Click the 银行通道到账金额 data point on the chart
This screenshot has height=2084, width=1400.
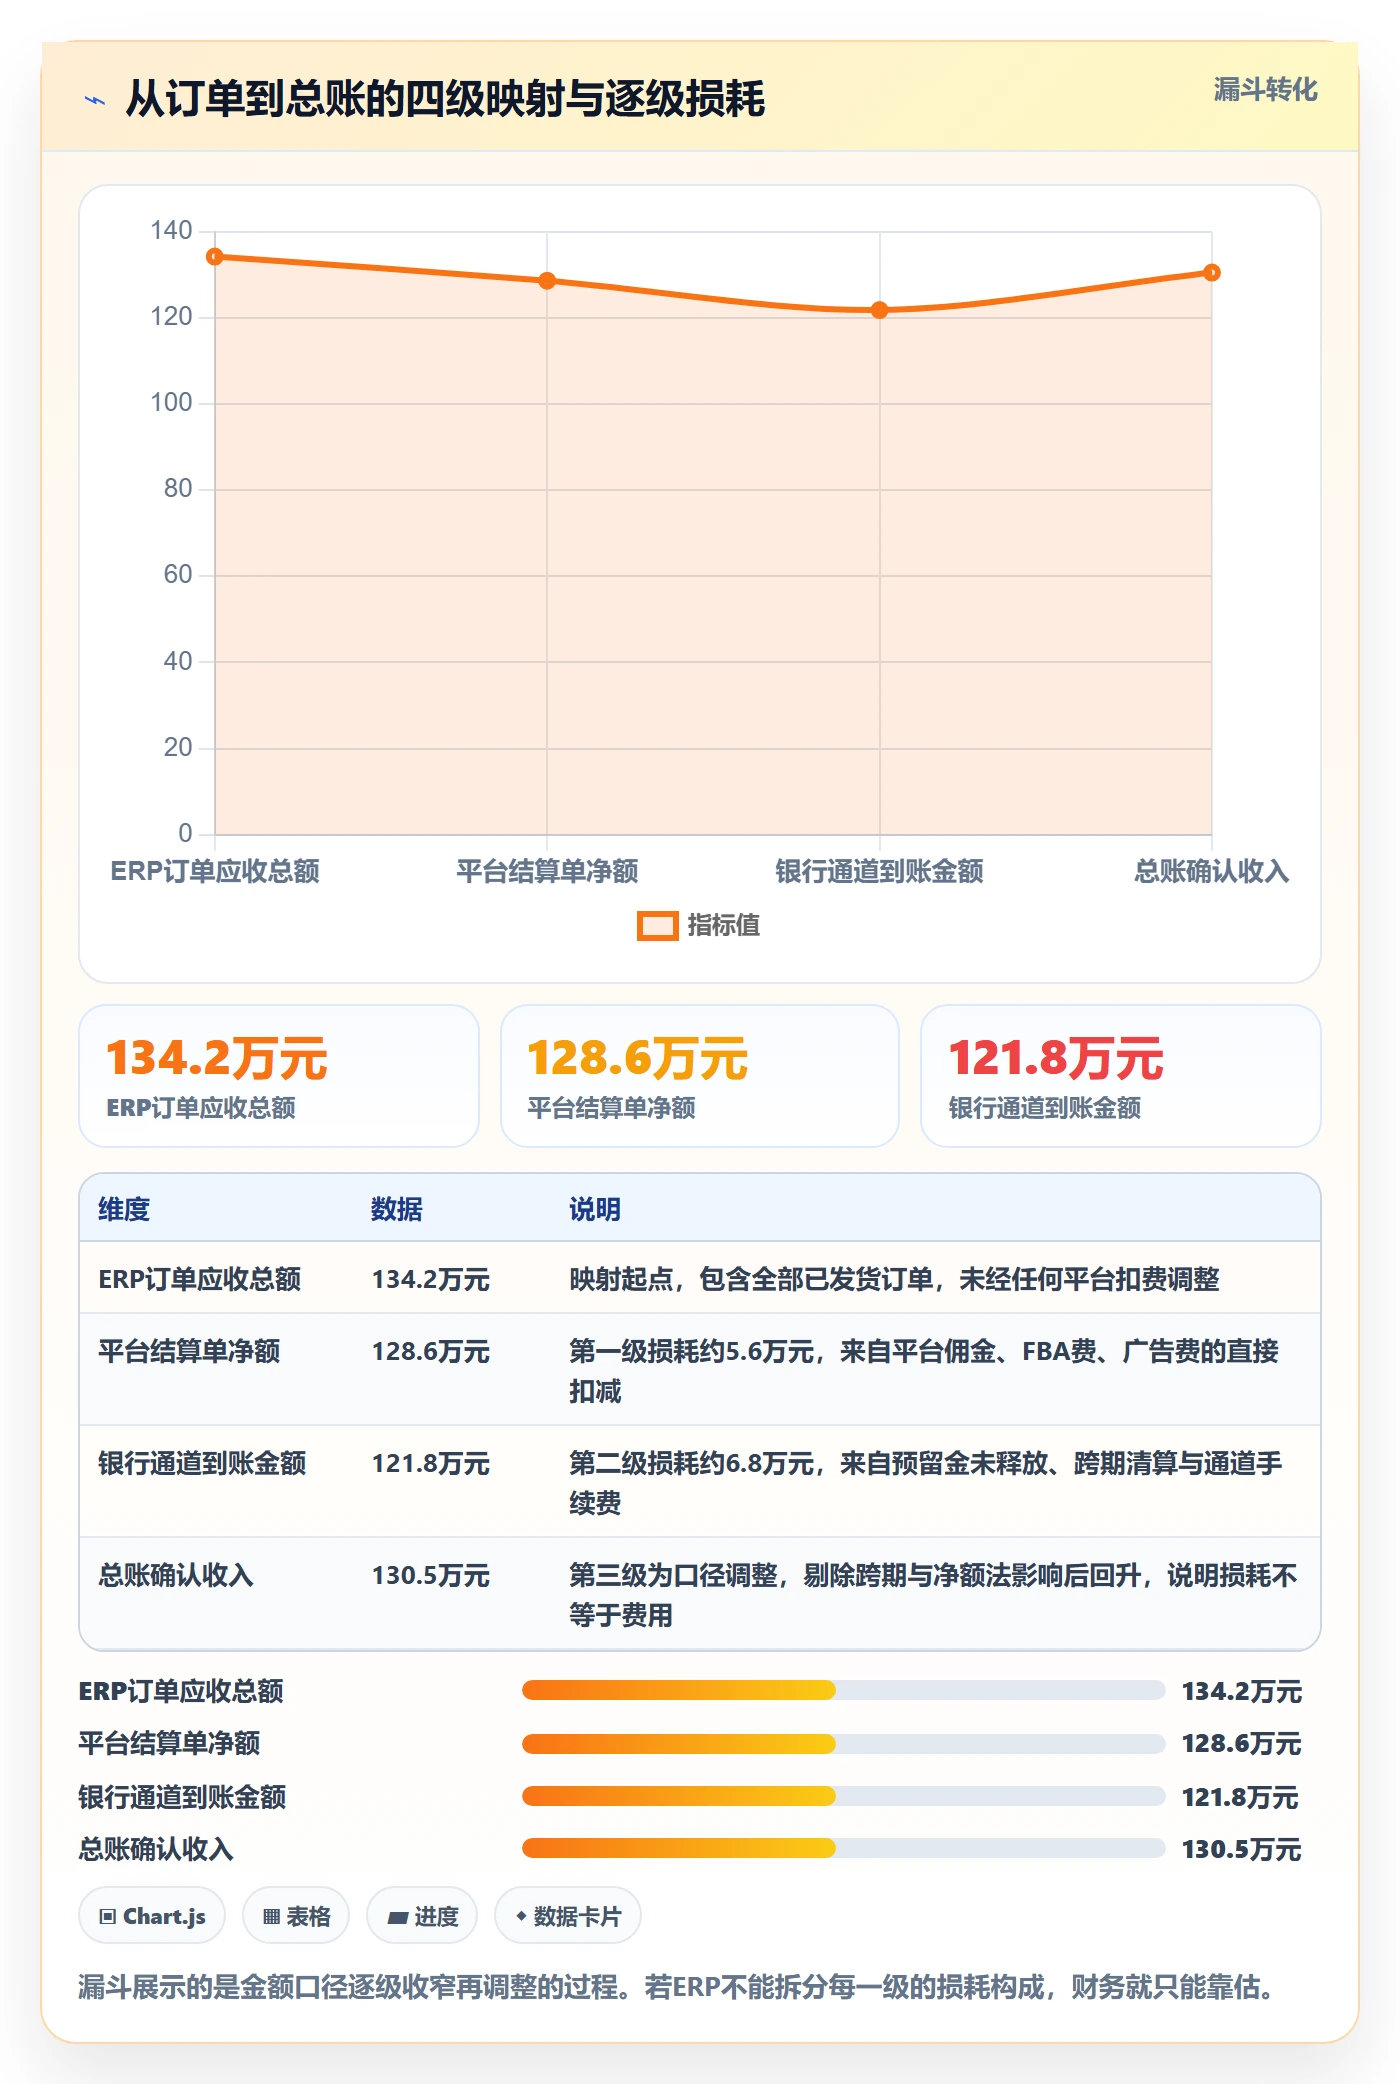tap(880, 310)
